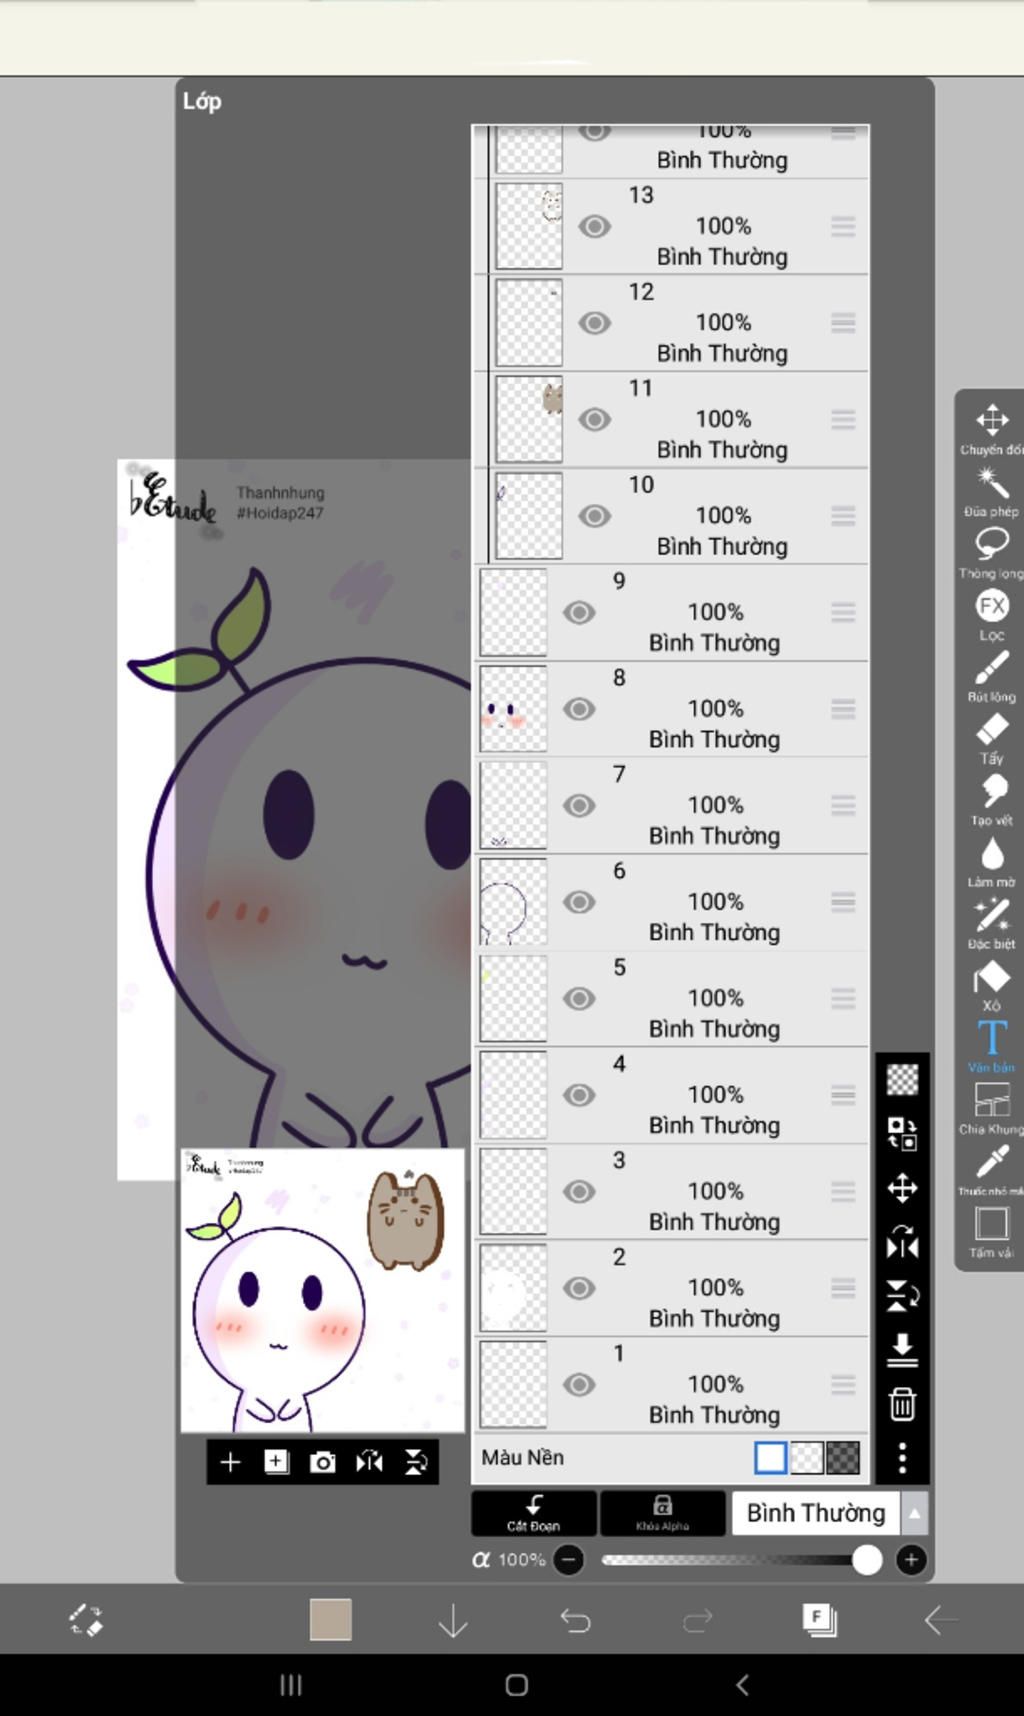Hide layer 12 with its eye icon
The height and width of the screenshot is (1716, 1024).
coord(595,323)
